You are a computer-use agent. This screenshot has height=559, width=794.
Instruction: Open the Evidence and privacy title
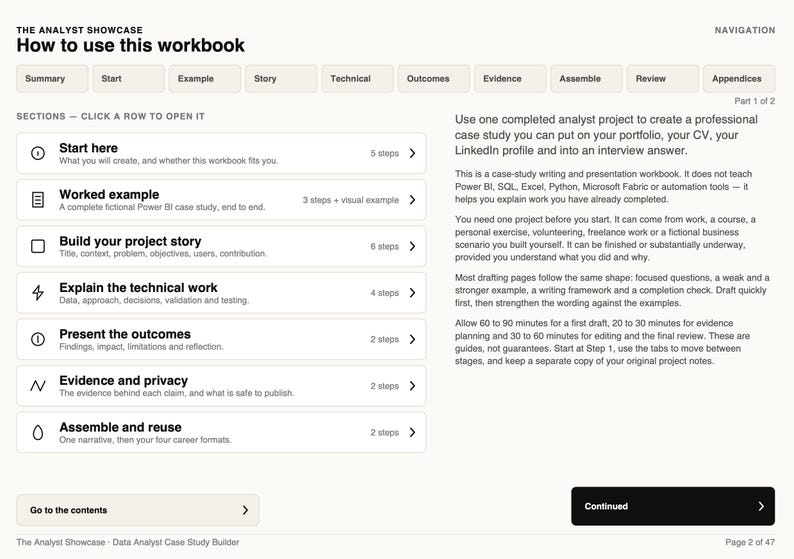(124, 381)
